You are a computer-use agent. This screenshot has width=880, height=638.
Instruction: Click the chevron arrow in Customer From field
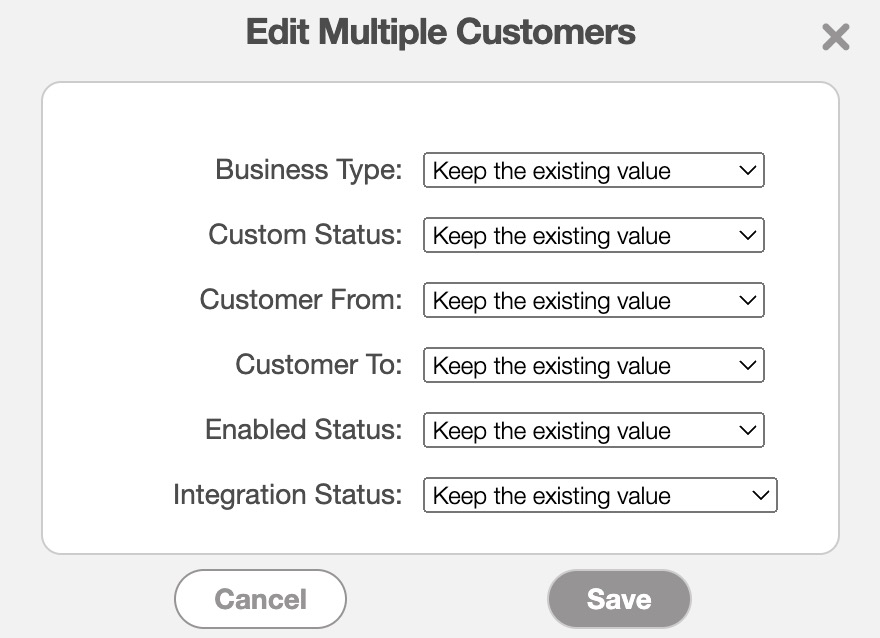(747, 301)
